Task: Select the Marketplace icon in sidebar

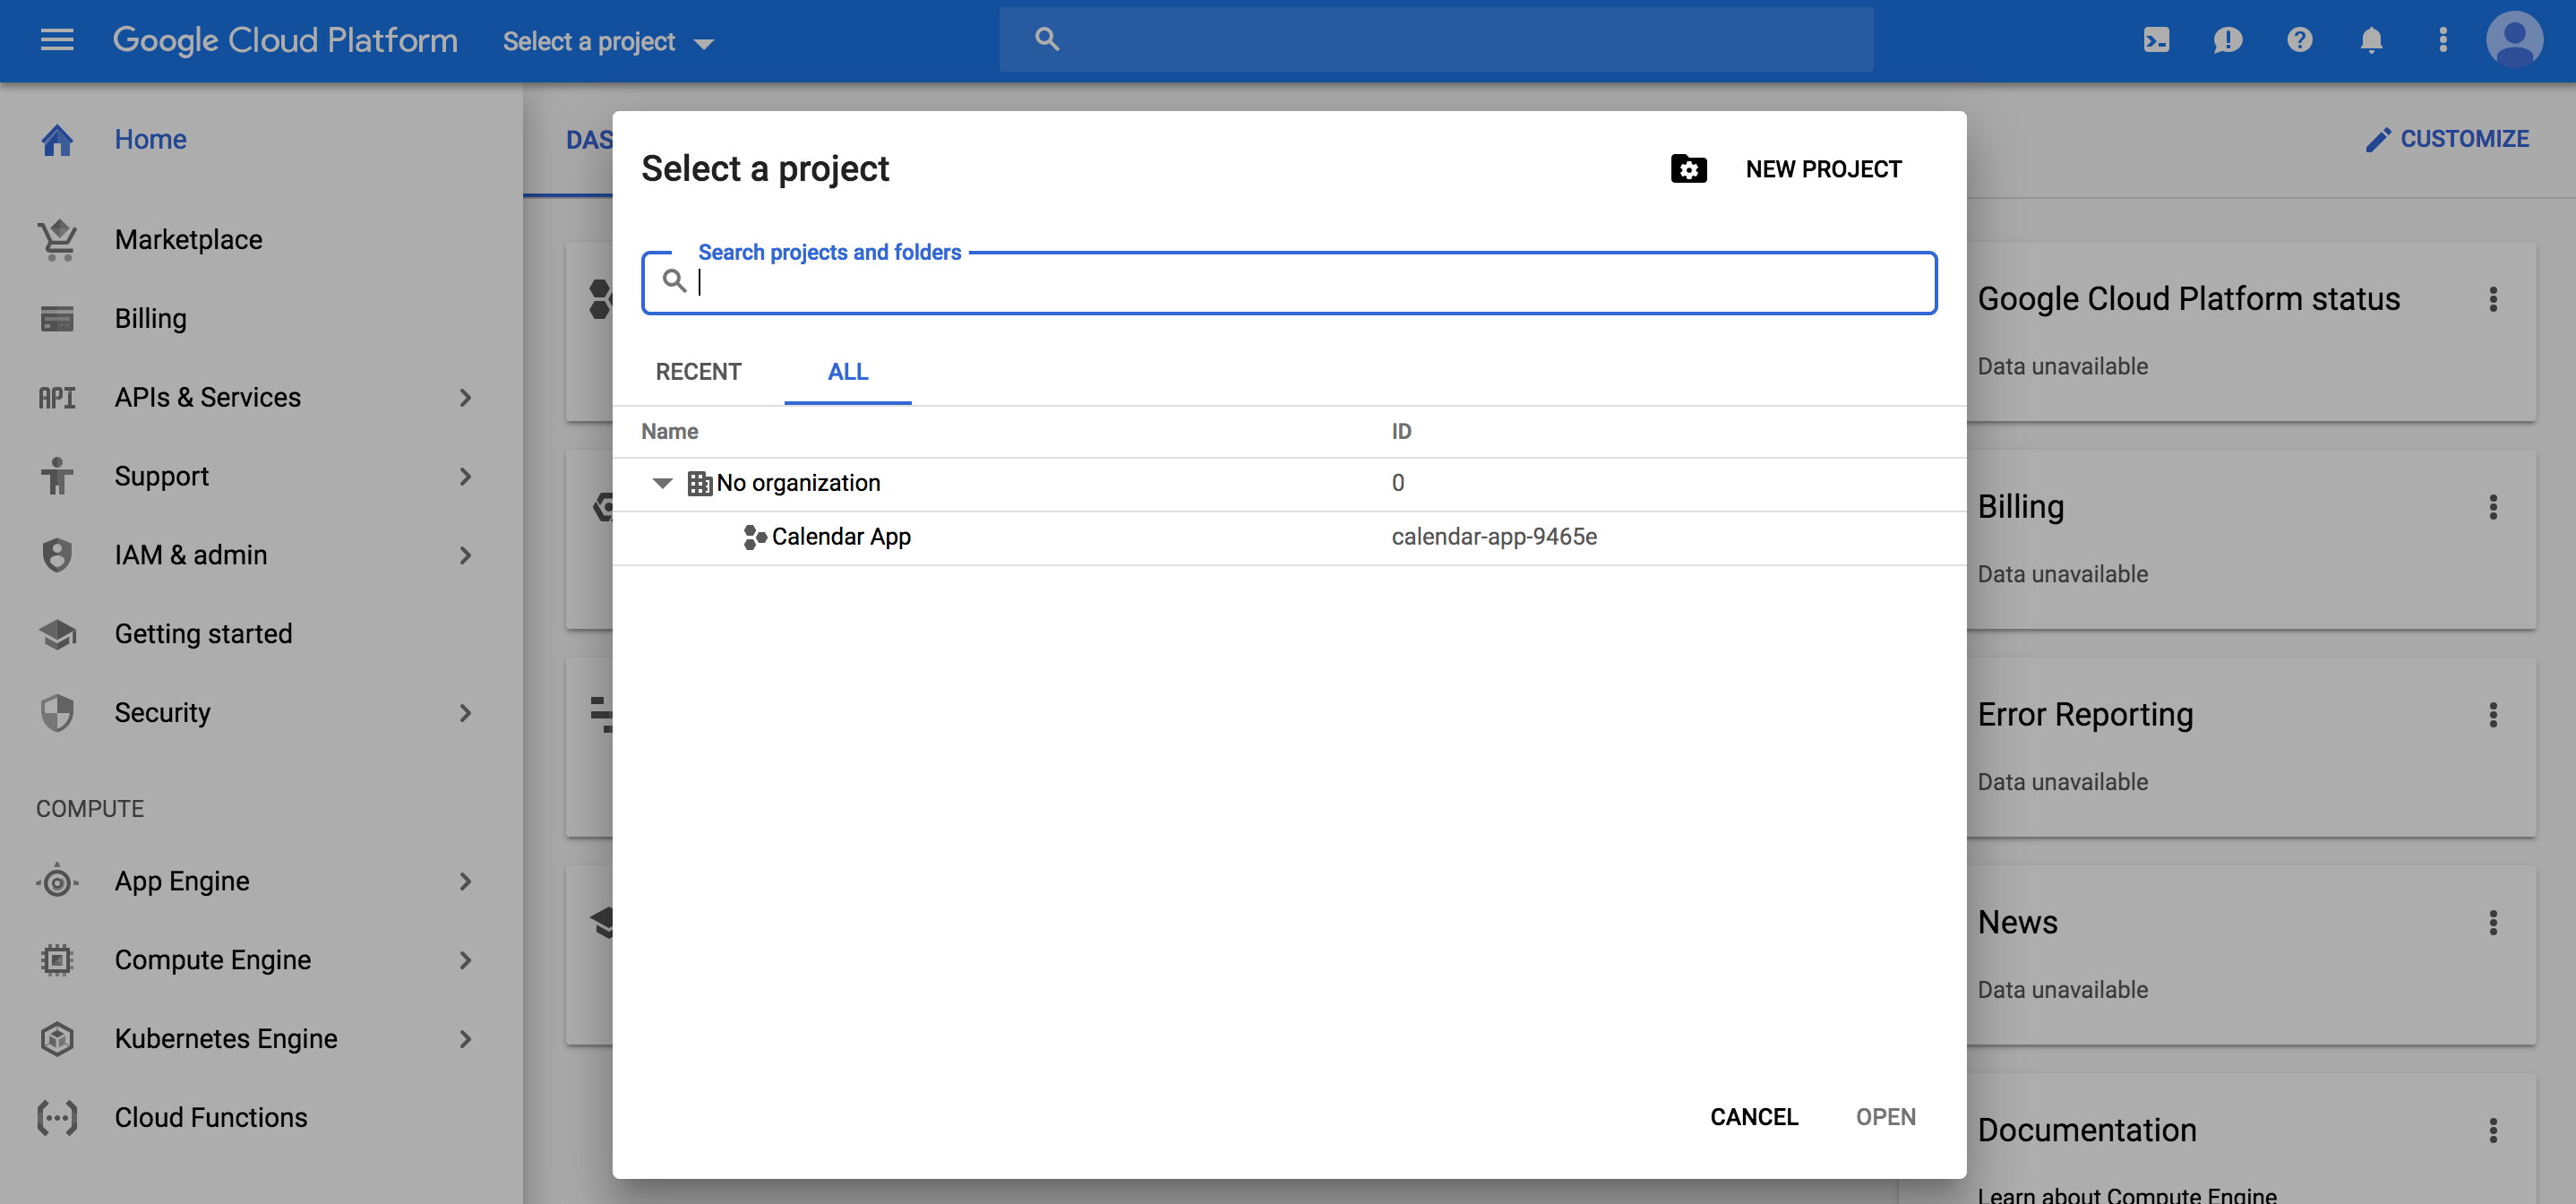Action: [x=57, y=239]
